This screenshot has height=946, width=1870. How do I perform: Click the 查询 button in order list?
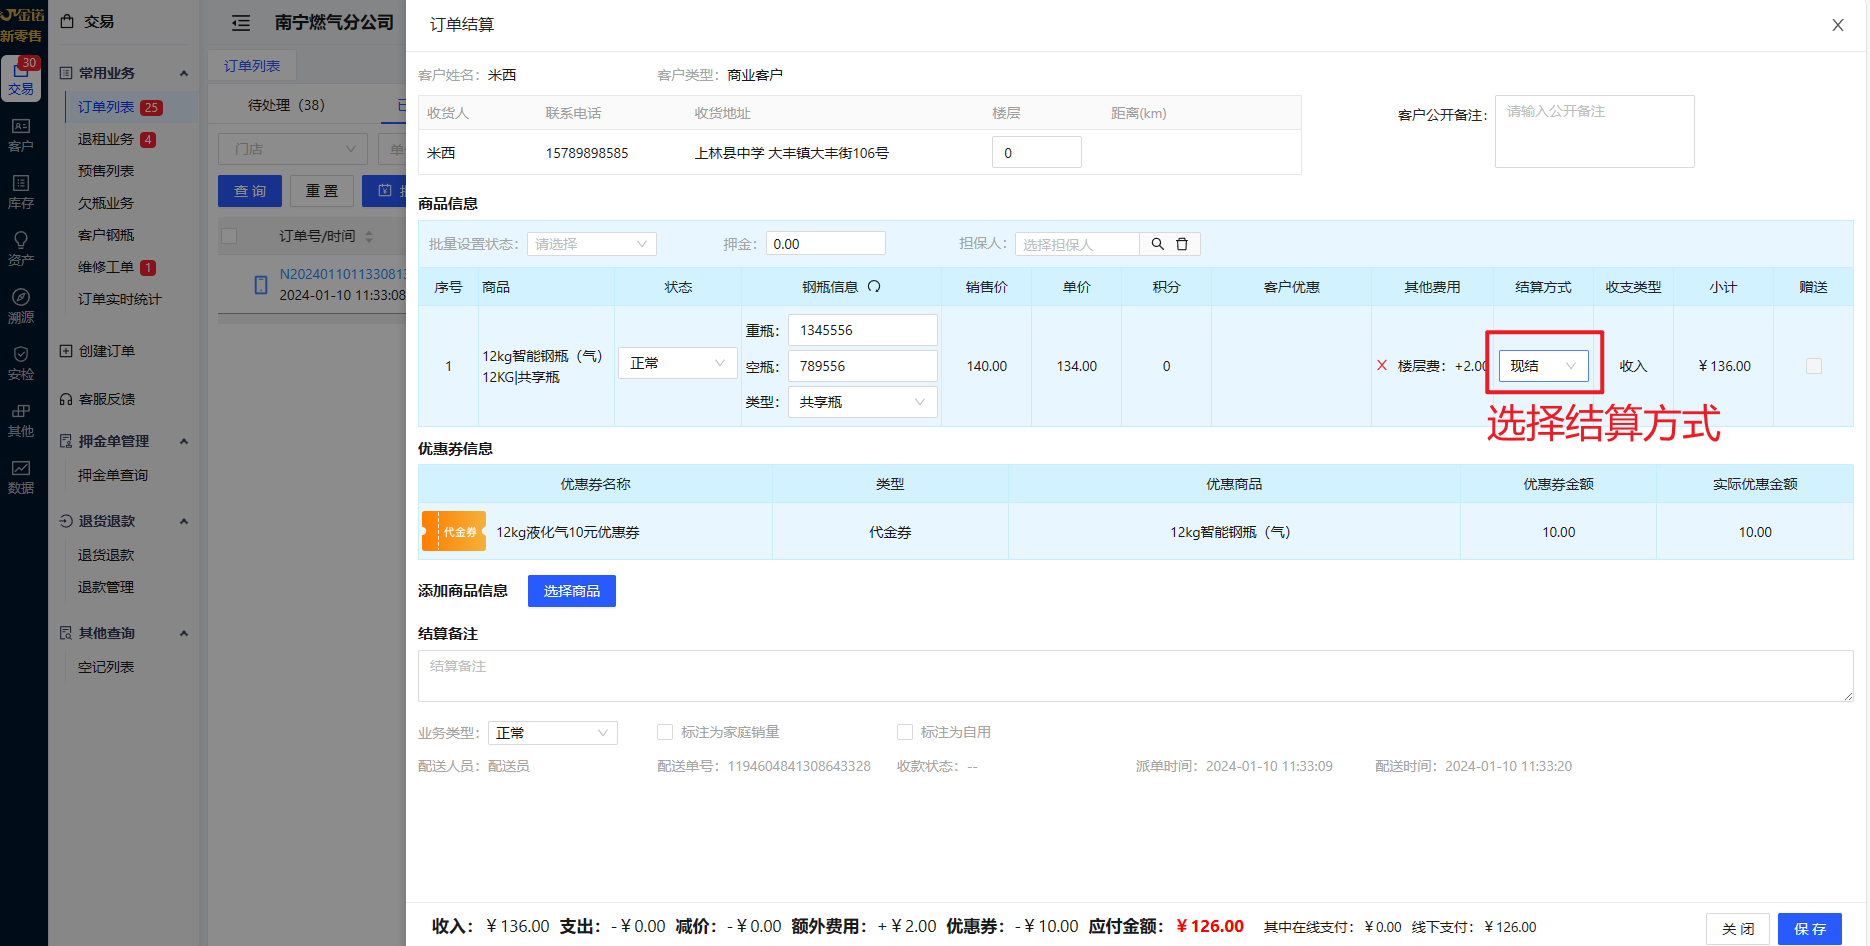point(250,191)
